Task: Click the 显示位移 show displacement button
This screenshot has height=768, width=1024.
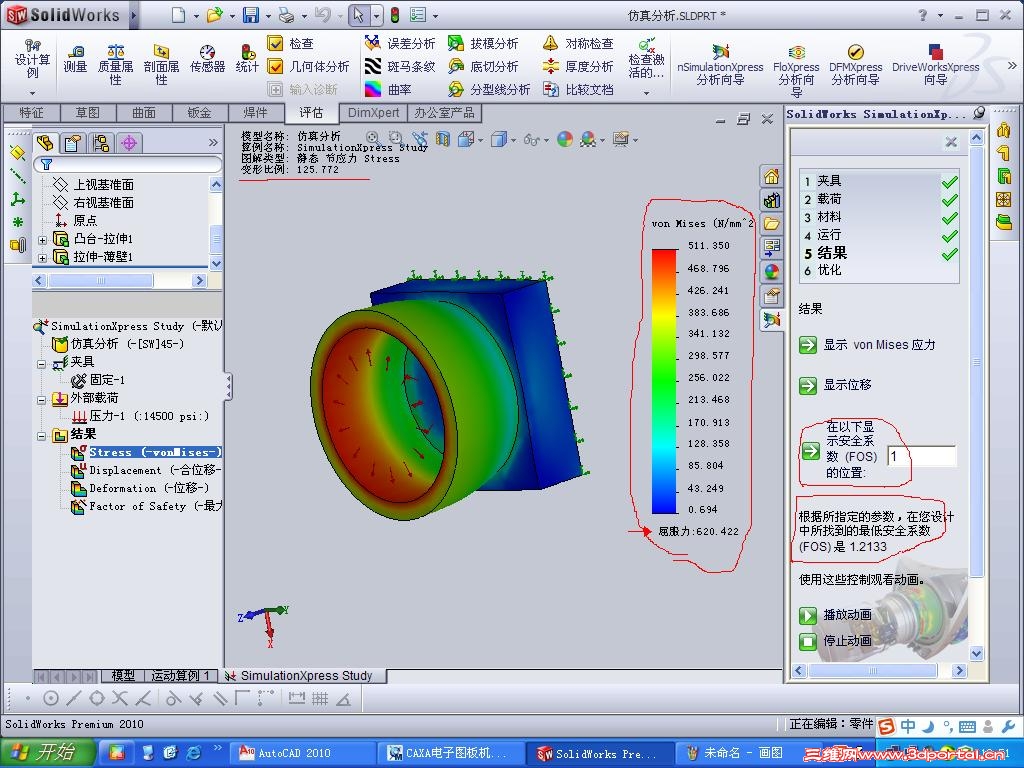Action: coord(808,385)
